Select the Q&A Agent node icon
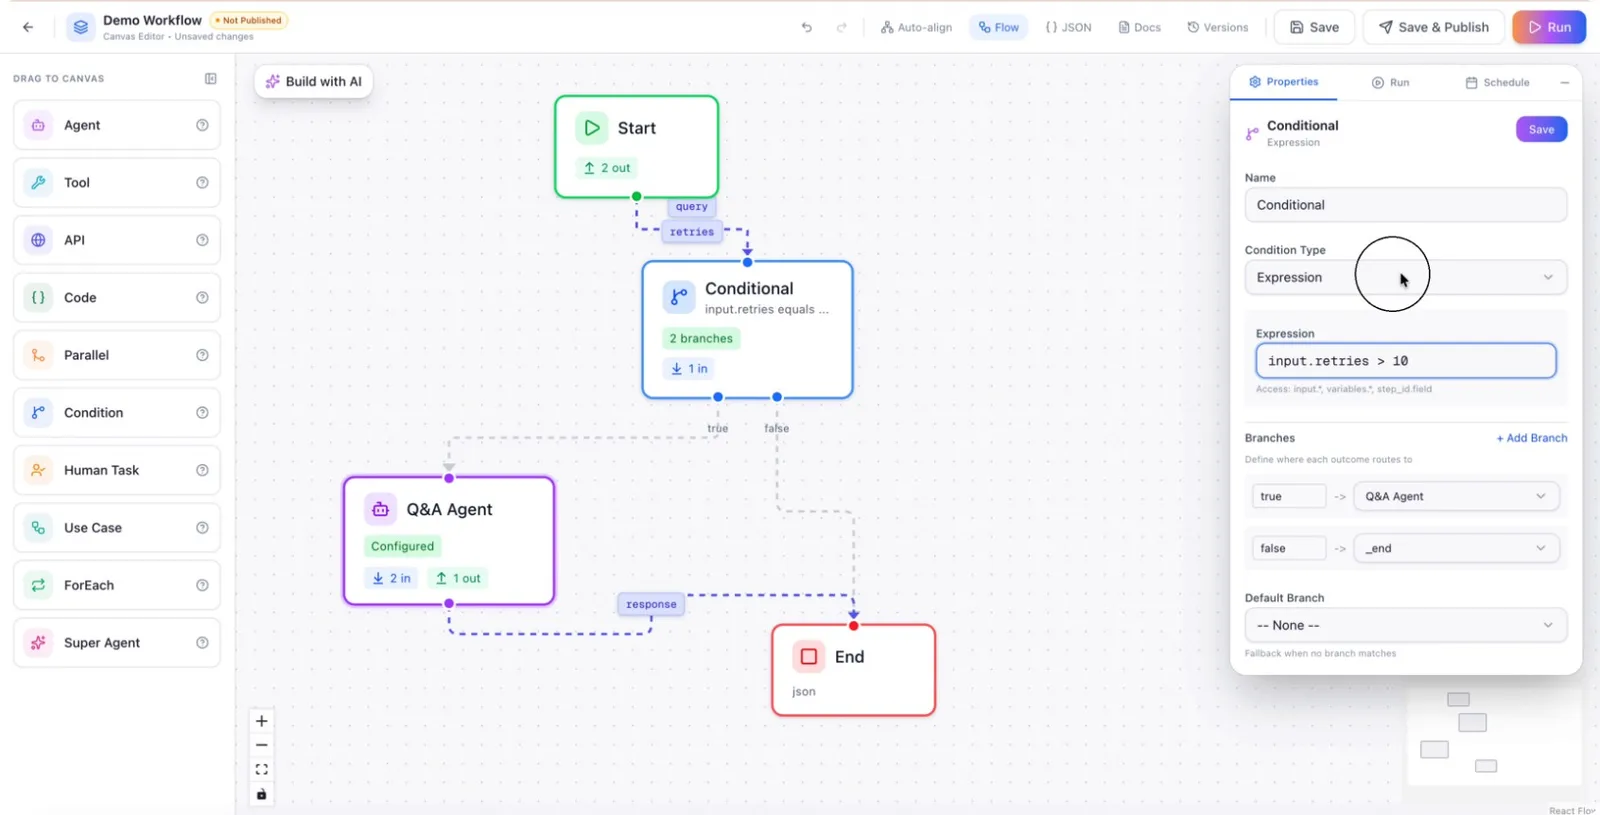 tap(380, 510)
